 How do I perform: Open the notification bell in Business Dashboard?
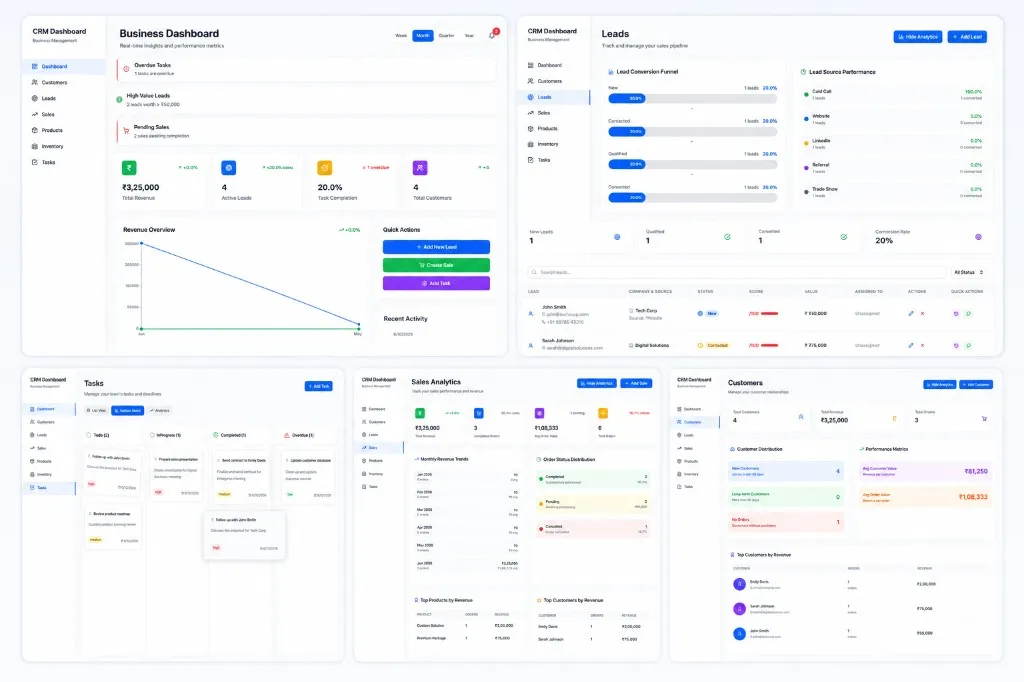pyautogui.click(x=492, y=35)
